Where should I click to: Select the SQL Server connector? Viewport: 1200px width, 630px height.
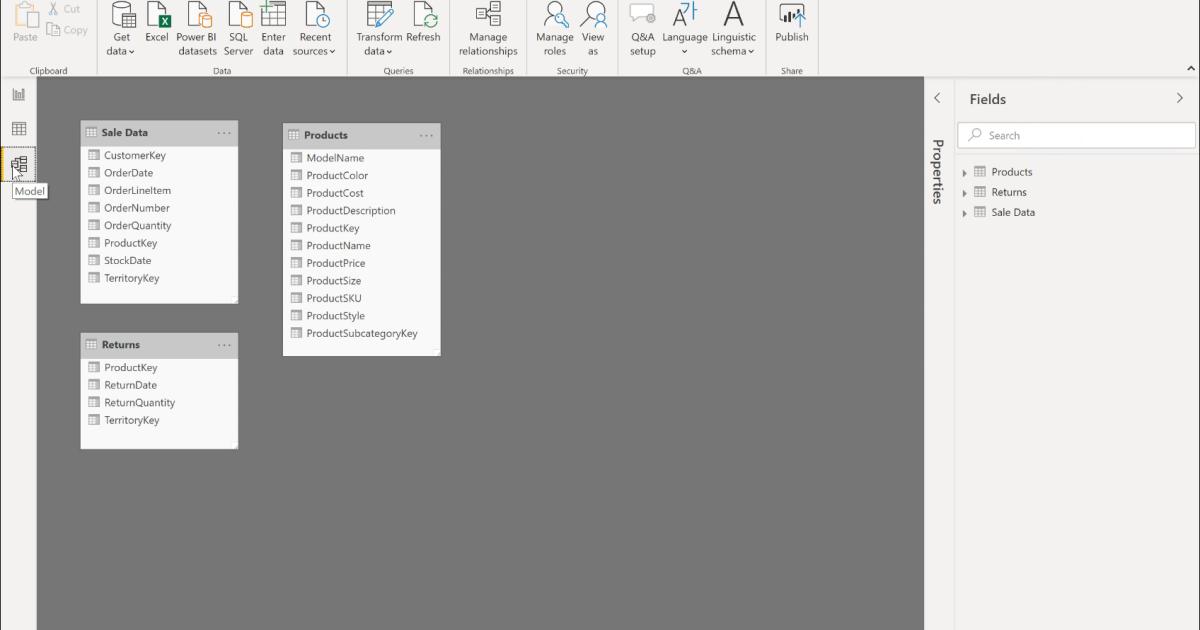(238, 28)
